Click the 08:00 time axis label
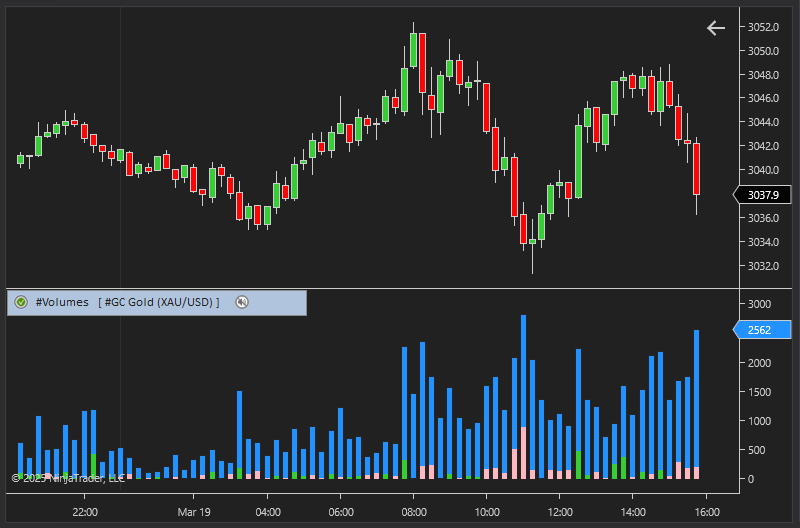This screenshot has height=528, width=800. (x=413, y=512)
